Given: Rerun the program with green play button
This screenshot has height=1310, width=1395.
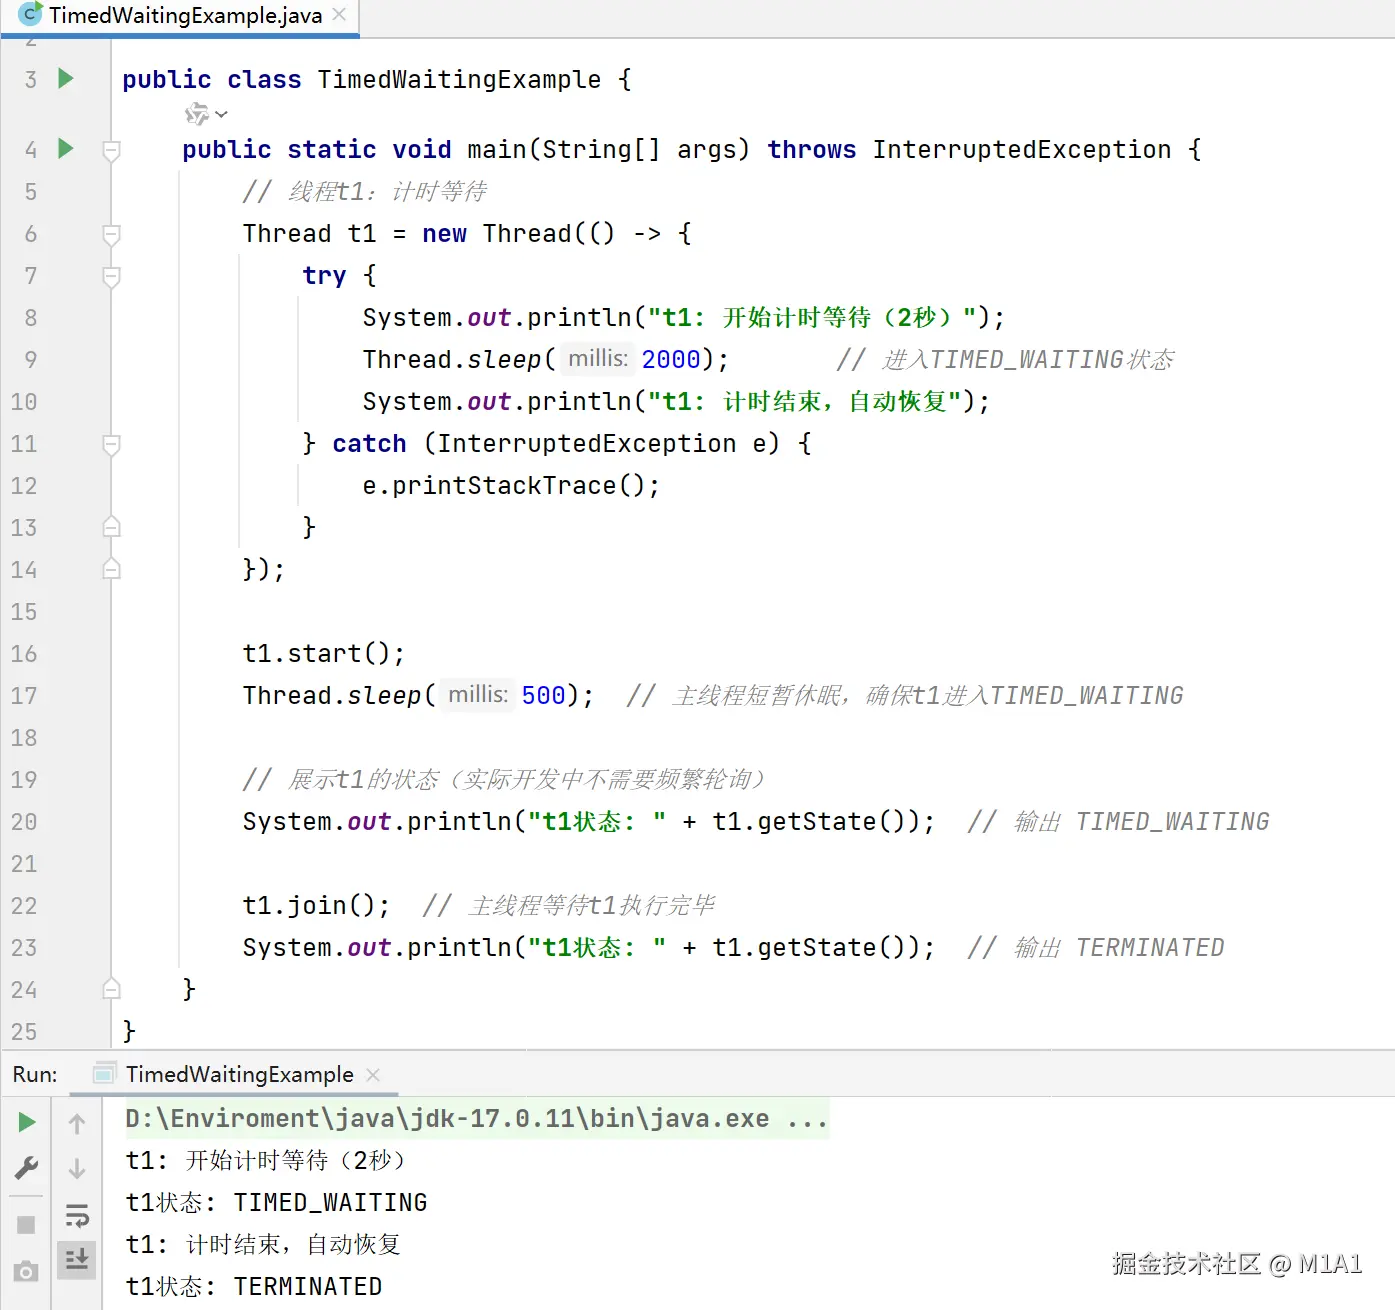Looking at the screenshot, I should point(27,1122).
